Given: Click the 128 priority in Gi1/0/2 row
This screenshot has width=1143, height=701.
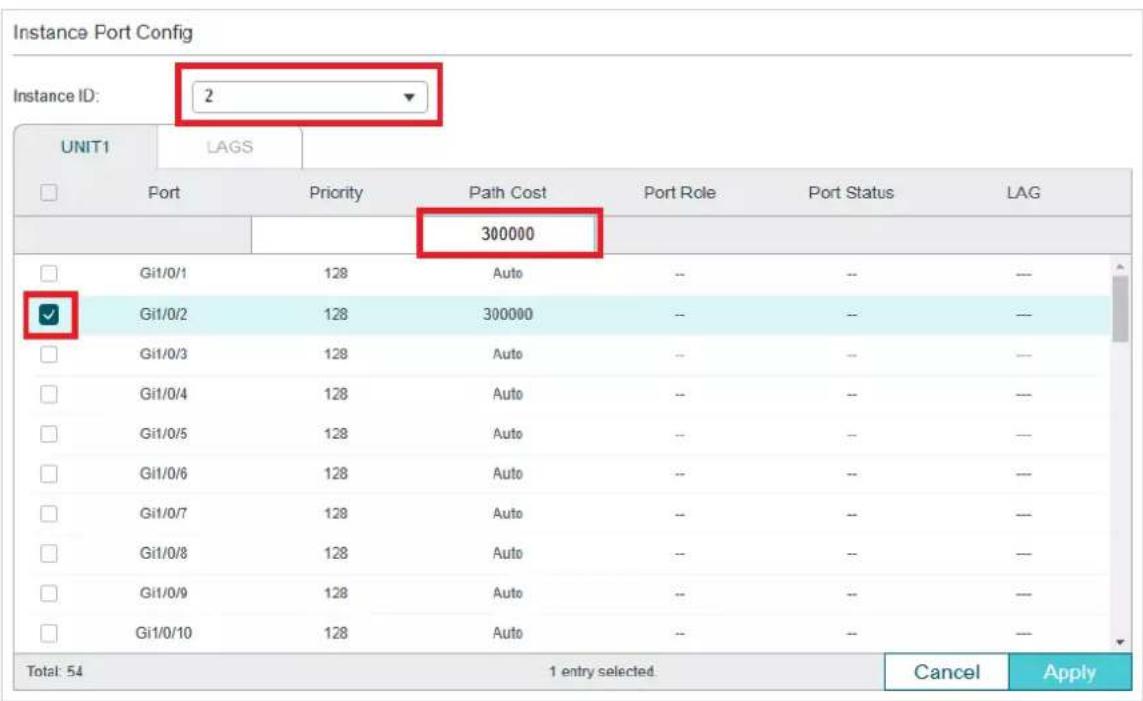Looking at the screenshot, I should pyautogui.click(x=335, y=314).
